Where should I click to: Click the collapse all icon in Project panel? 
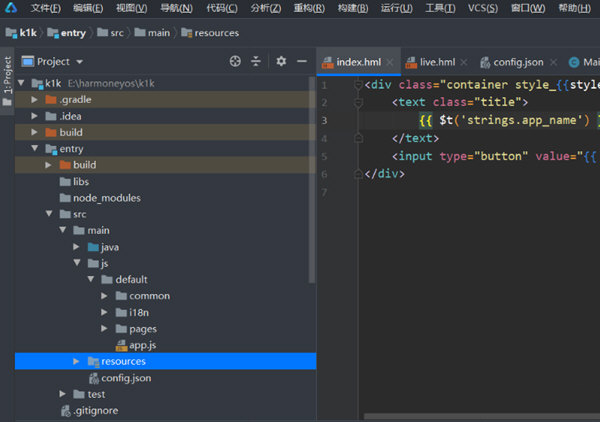tap(256, 61)
